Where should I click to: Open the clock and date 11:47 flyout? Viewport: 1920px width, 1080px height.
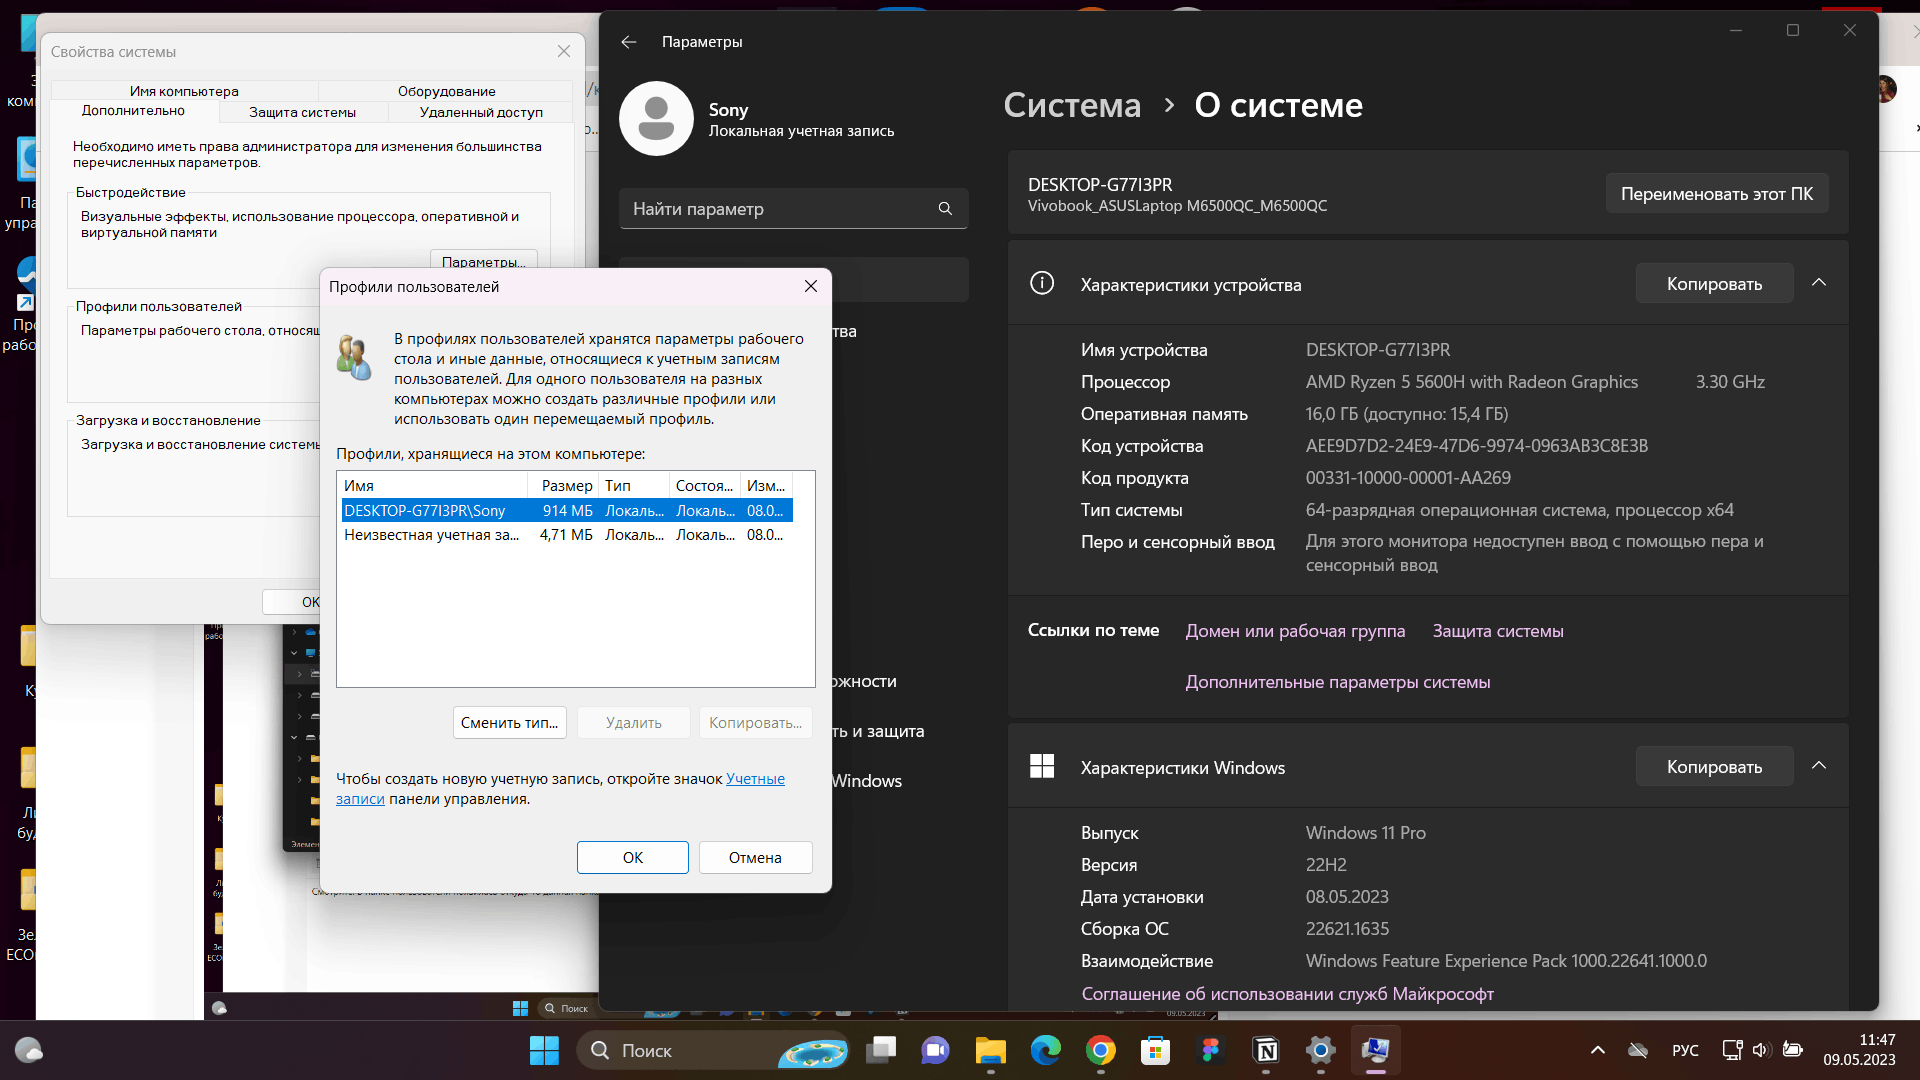[1859, 1050]
